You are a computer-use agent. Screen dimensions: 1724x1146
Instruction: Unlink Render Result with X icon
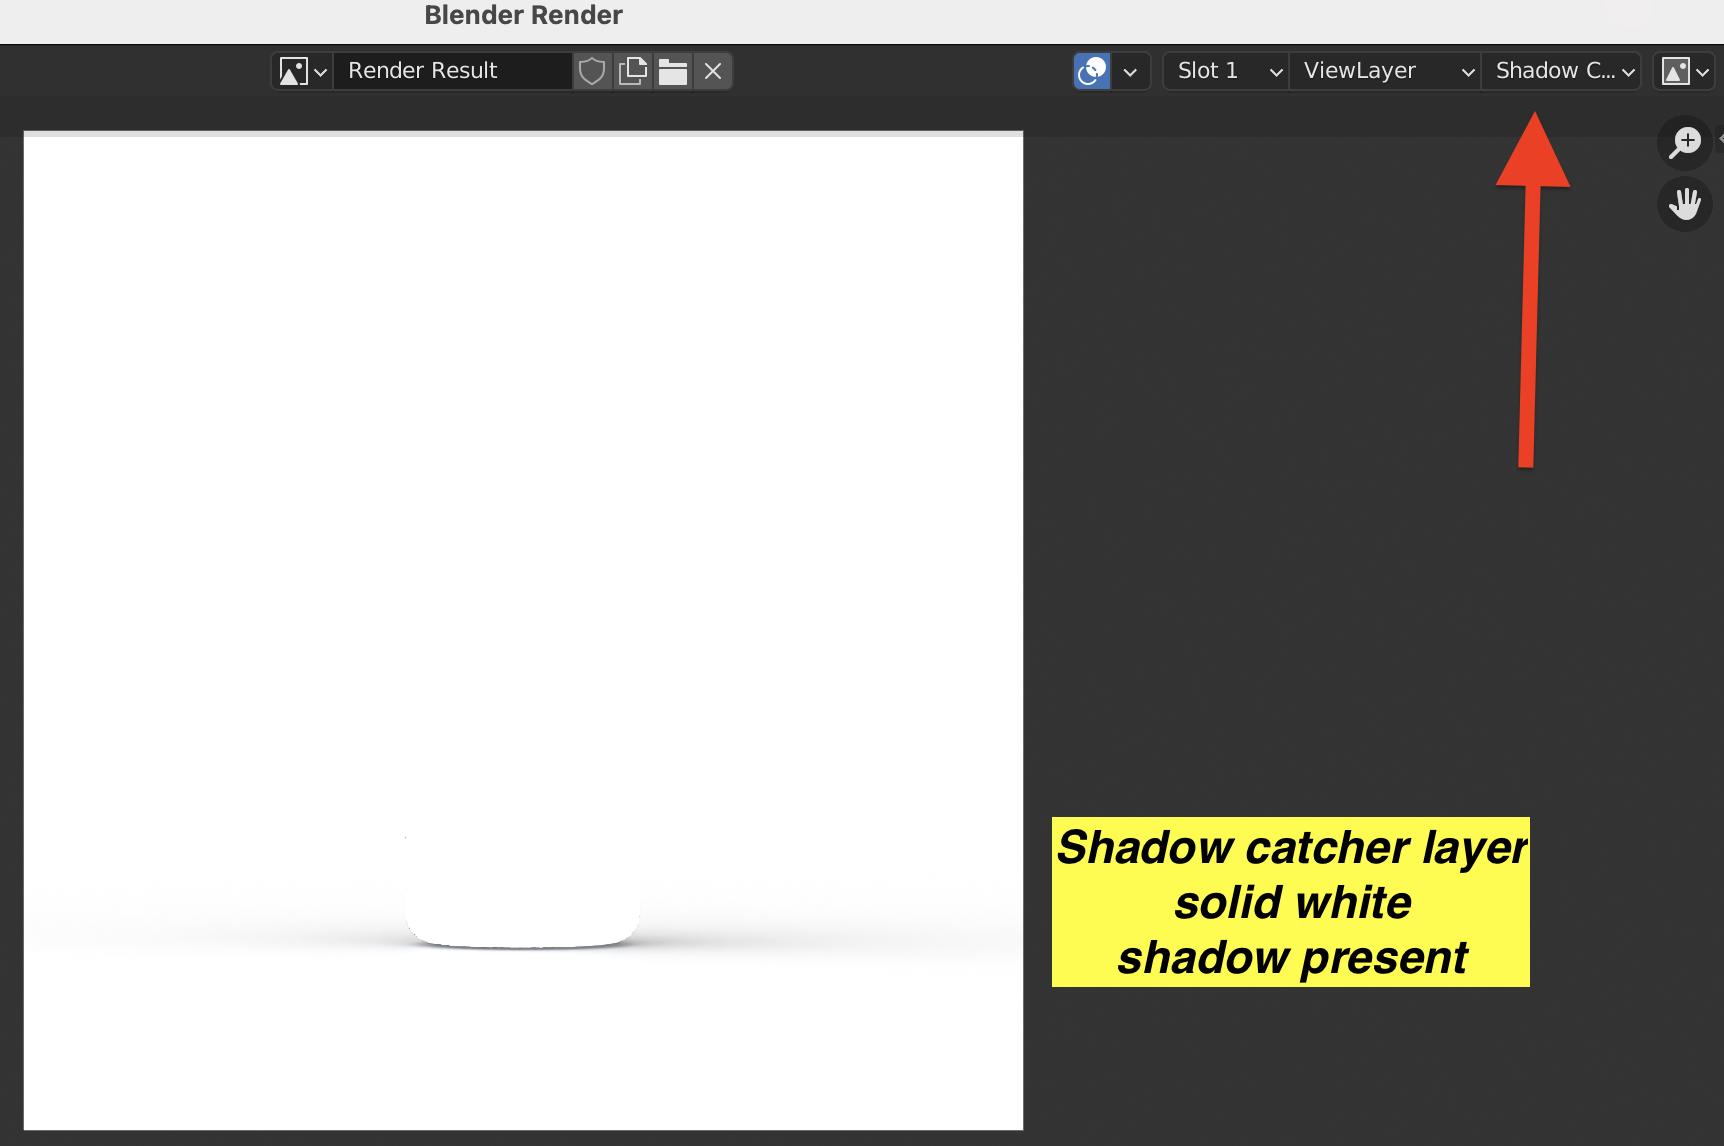(x=713, y=71)
